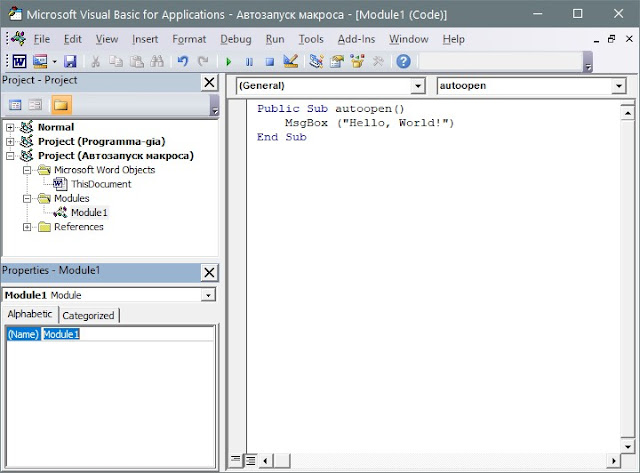Image resolution: width=640 pixels, height=473 pixels.
Task: Select ThisDocument in the project tree
Action: point(101,184)
